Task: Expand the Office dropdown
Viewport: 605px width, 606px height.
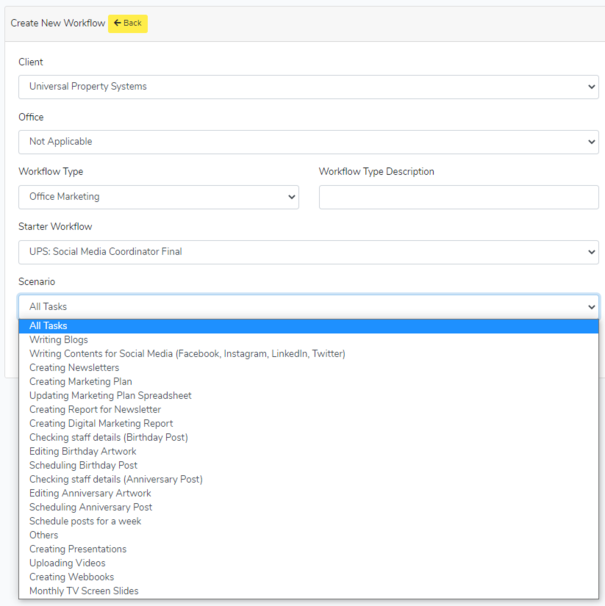Action: [308, 142]
